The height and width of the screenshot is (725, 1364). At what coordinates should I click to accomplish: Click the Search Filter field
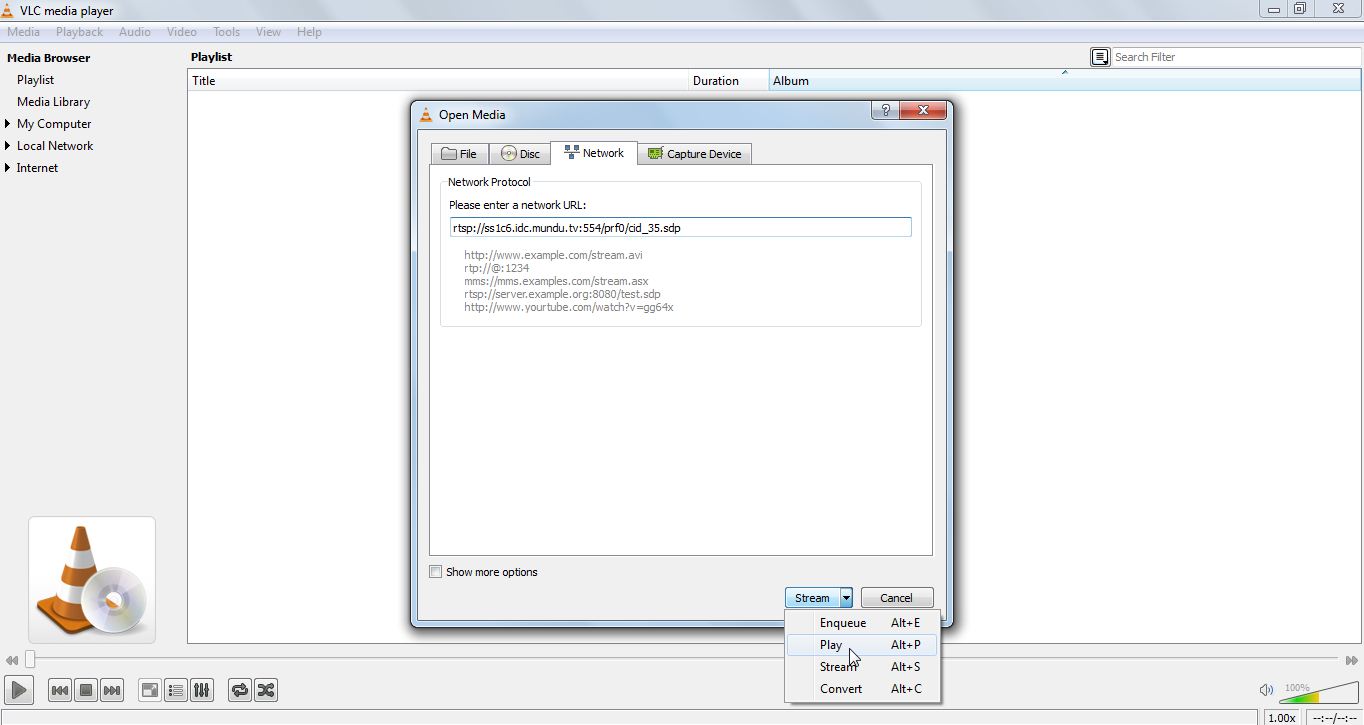1236,57
